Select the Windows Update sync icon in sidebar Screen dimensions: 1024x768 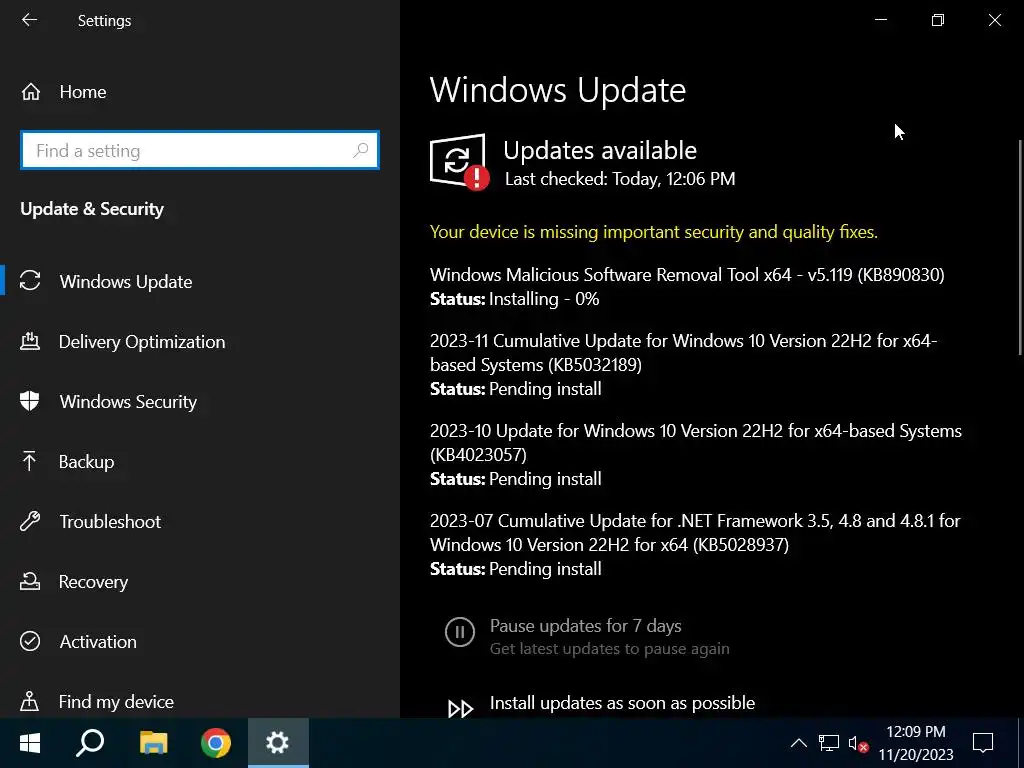tap(30, 281)
